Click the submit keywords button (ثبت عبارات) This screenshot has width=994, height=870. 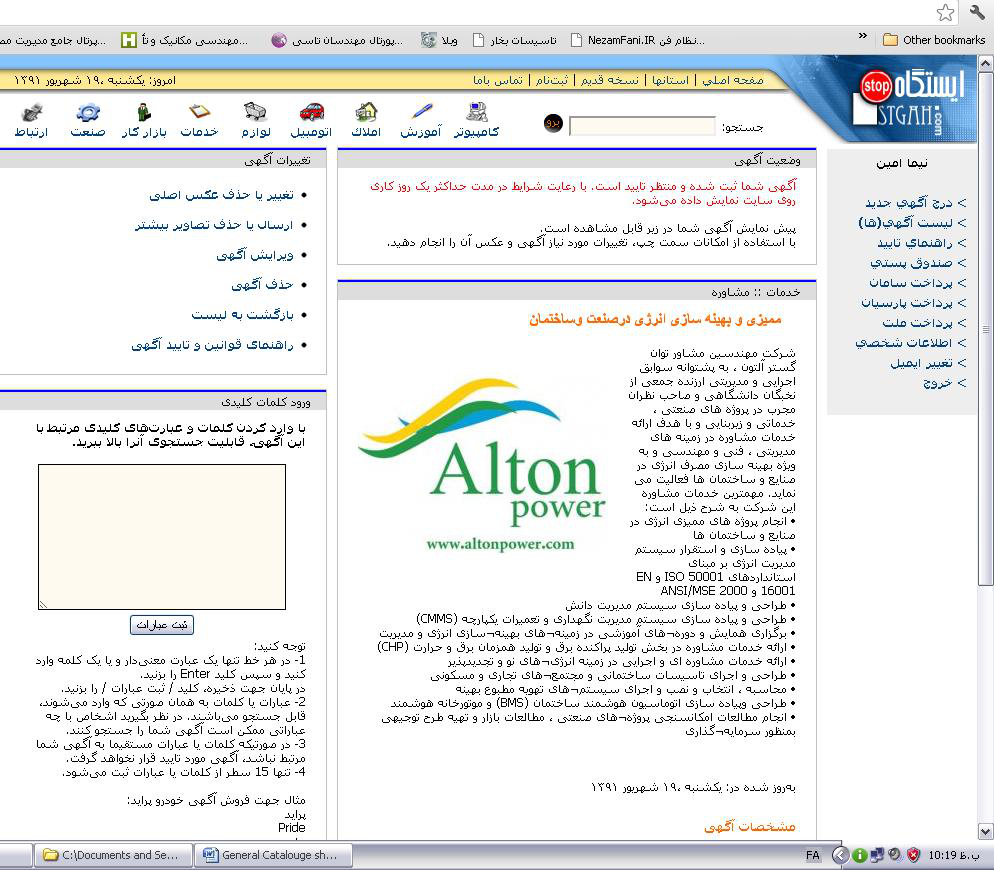point(162,624)
